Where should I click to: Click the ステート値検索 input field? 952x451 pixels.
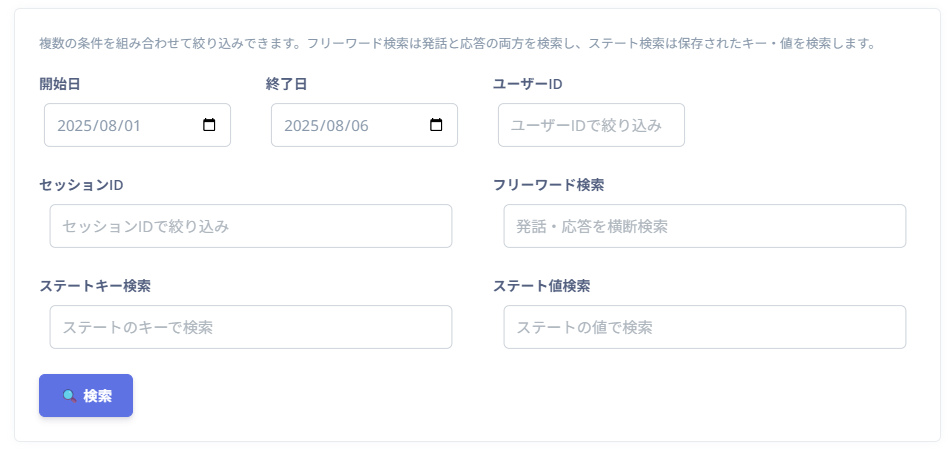coord(704,327)
